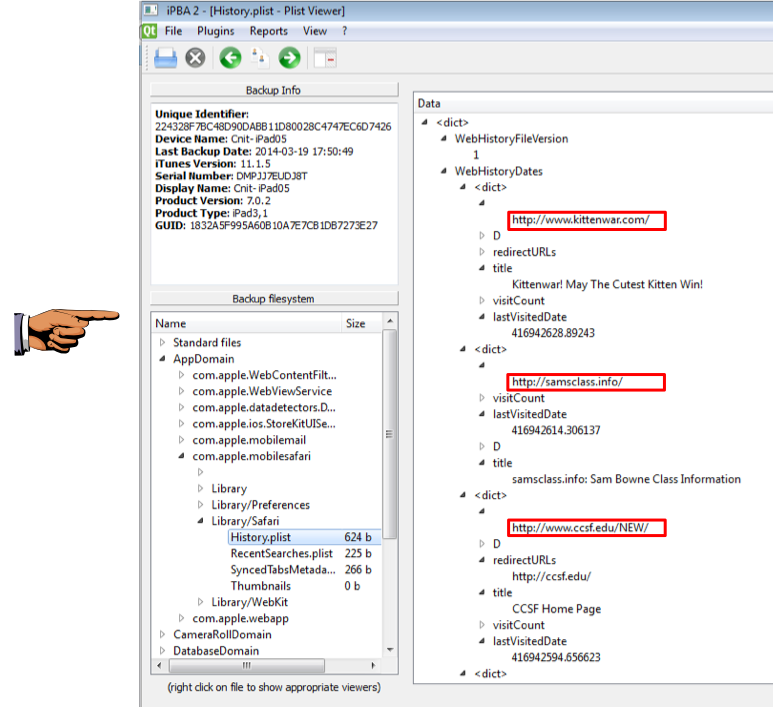
Task: Open the File menu
Action: click(x=173, y=31)
